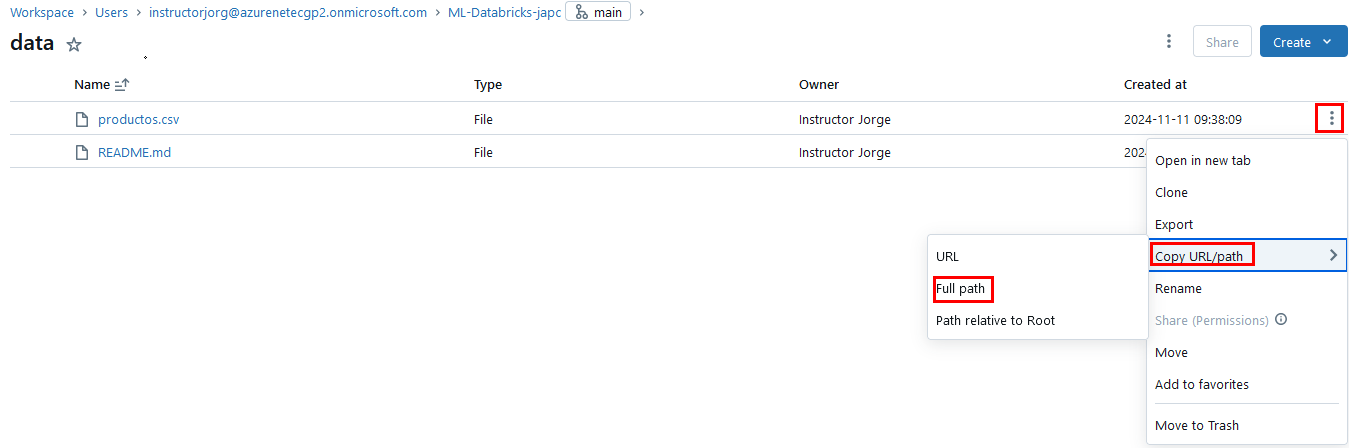Click the README.md file icon
This screenshot has height=448, width=1349.
pyautogui.click(x=83, y=153)
